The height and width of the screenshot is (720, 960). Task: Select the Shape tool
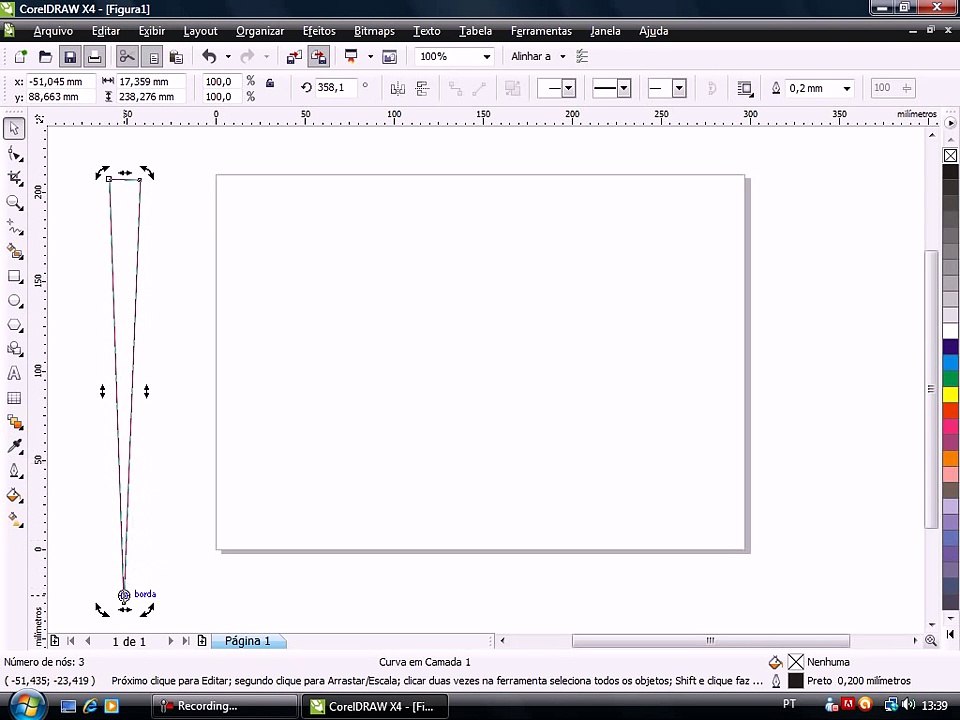click(x=14, y=154)
